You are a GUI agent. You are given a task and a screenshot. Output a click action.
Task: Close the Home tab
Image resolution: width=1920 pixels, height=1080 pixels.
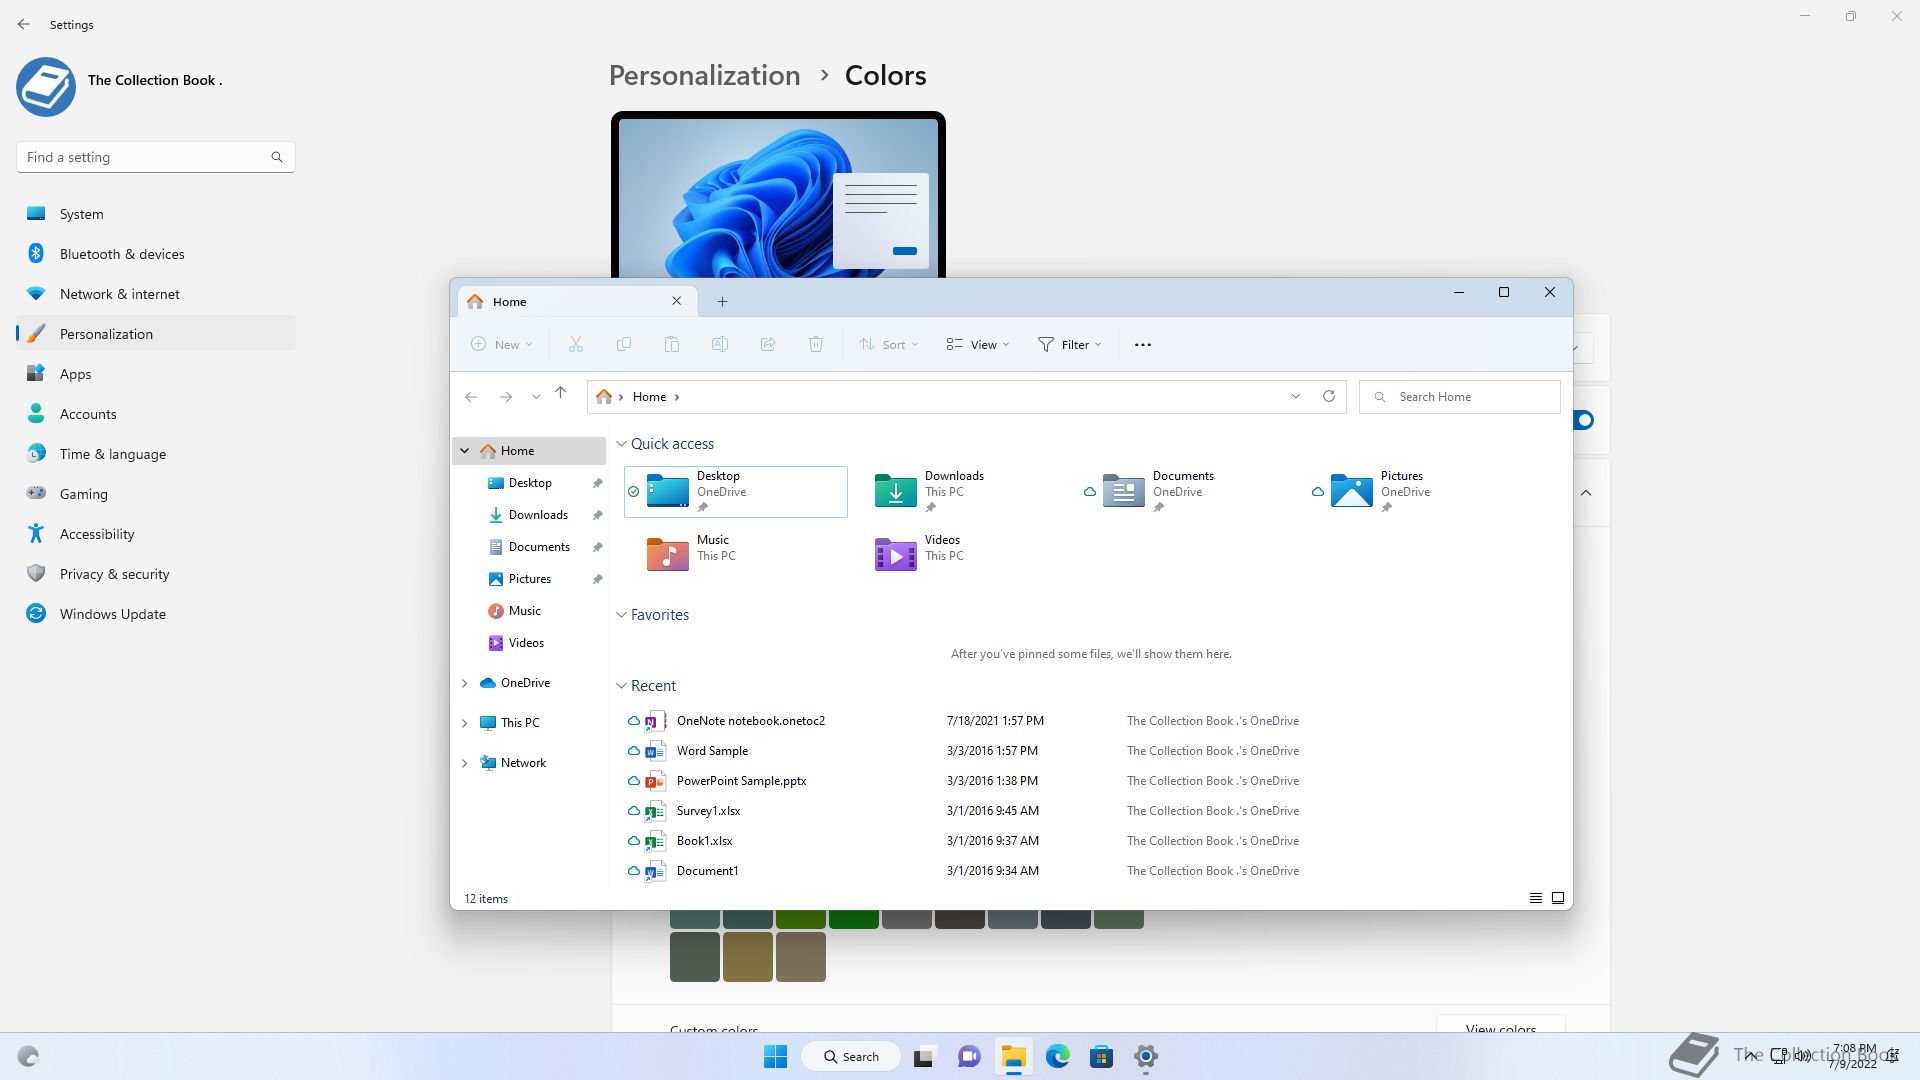(x=676, y=301)
